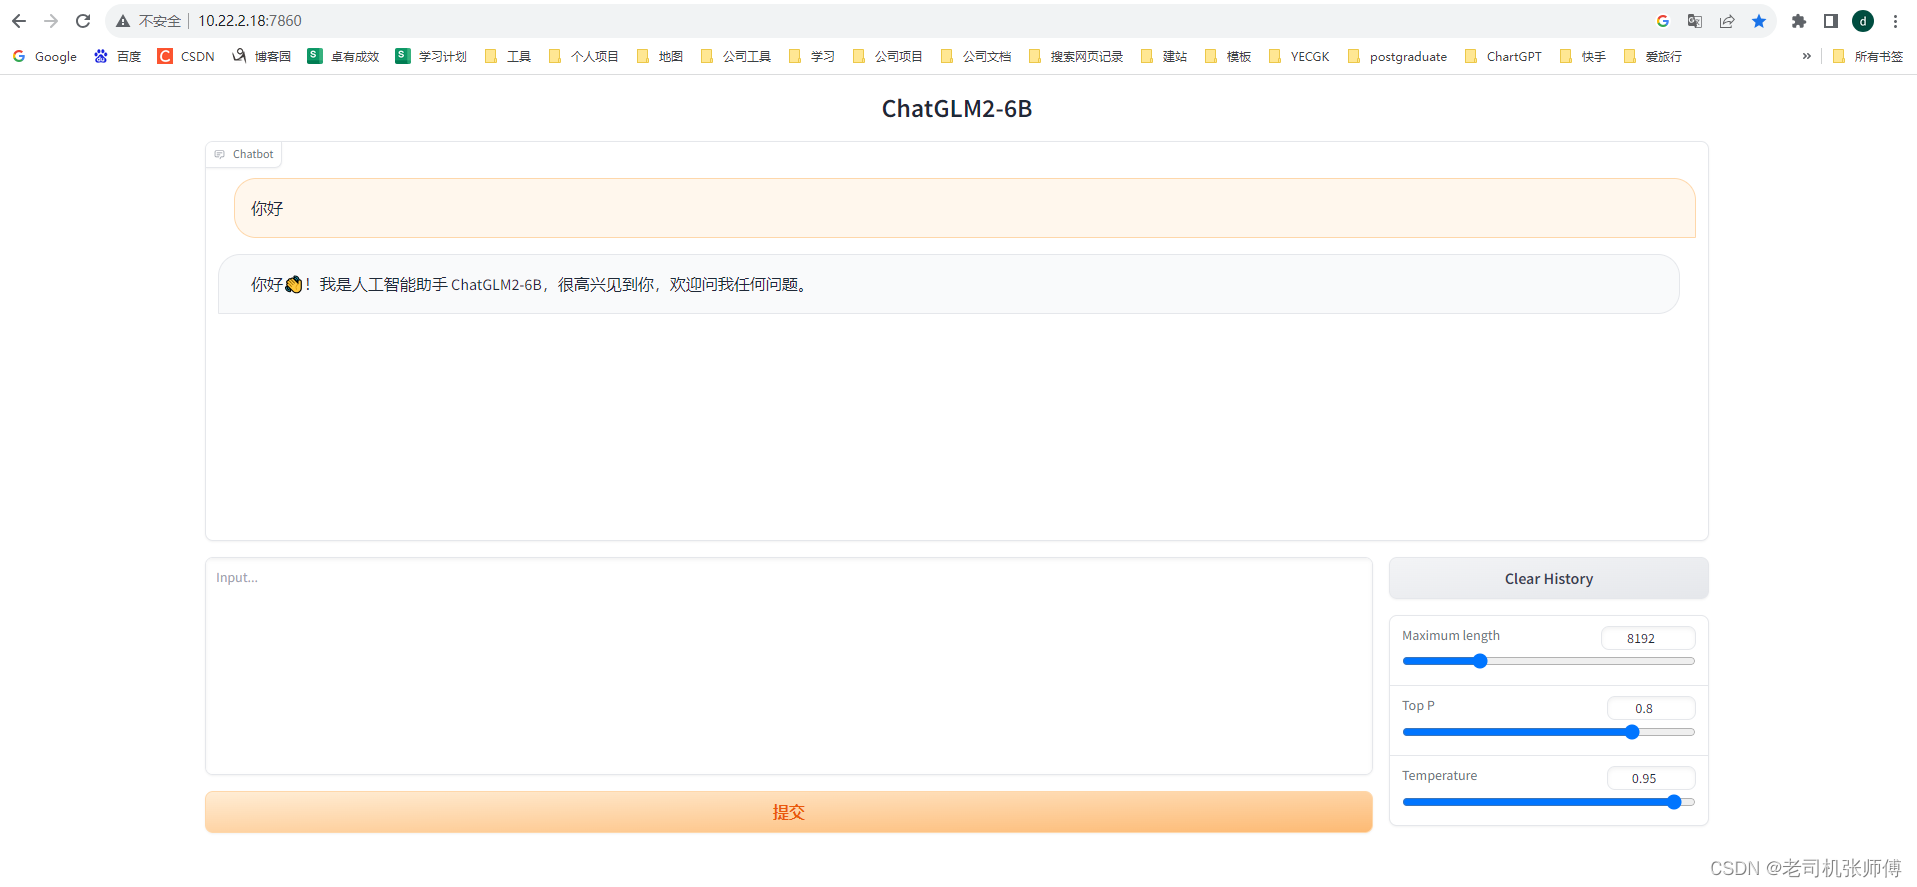Click the Chatbot label tag
Screen dimensions: 1917x887
pos(244,154)
